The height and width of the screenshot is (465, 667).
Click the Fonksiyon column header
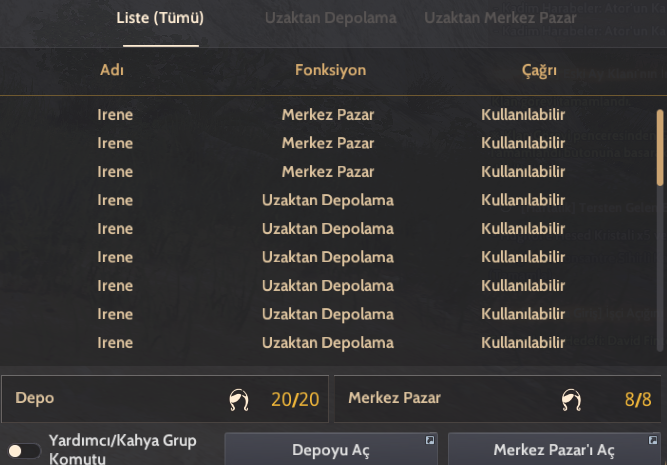(x=331, y=70)
